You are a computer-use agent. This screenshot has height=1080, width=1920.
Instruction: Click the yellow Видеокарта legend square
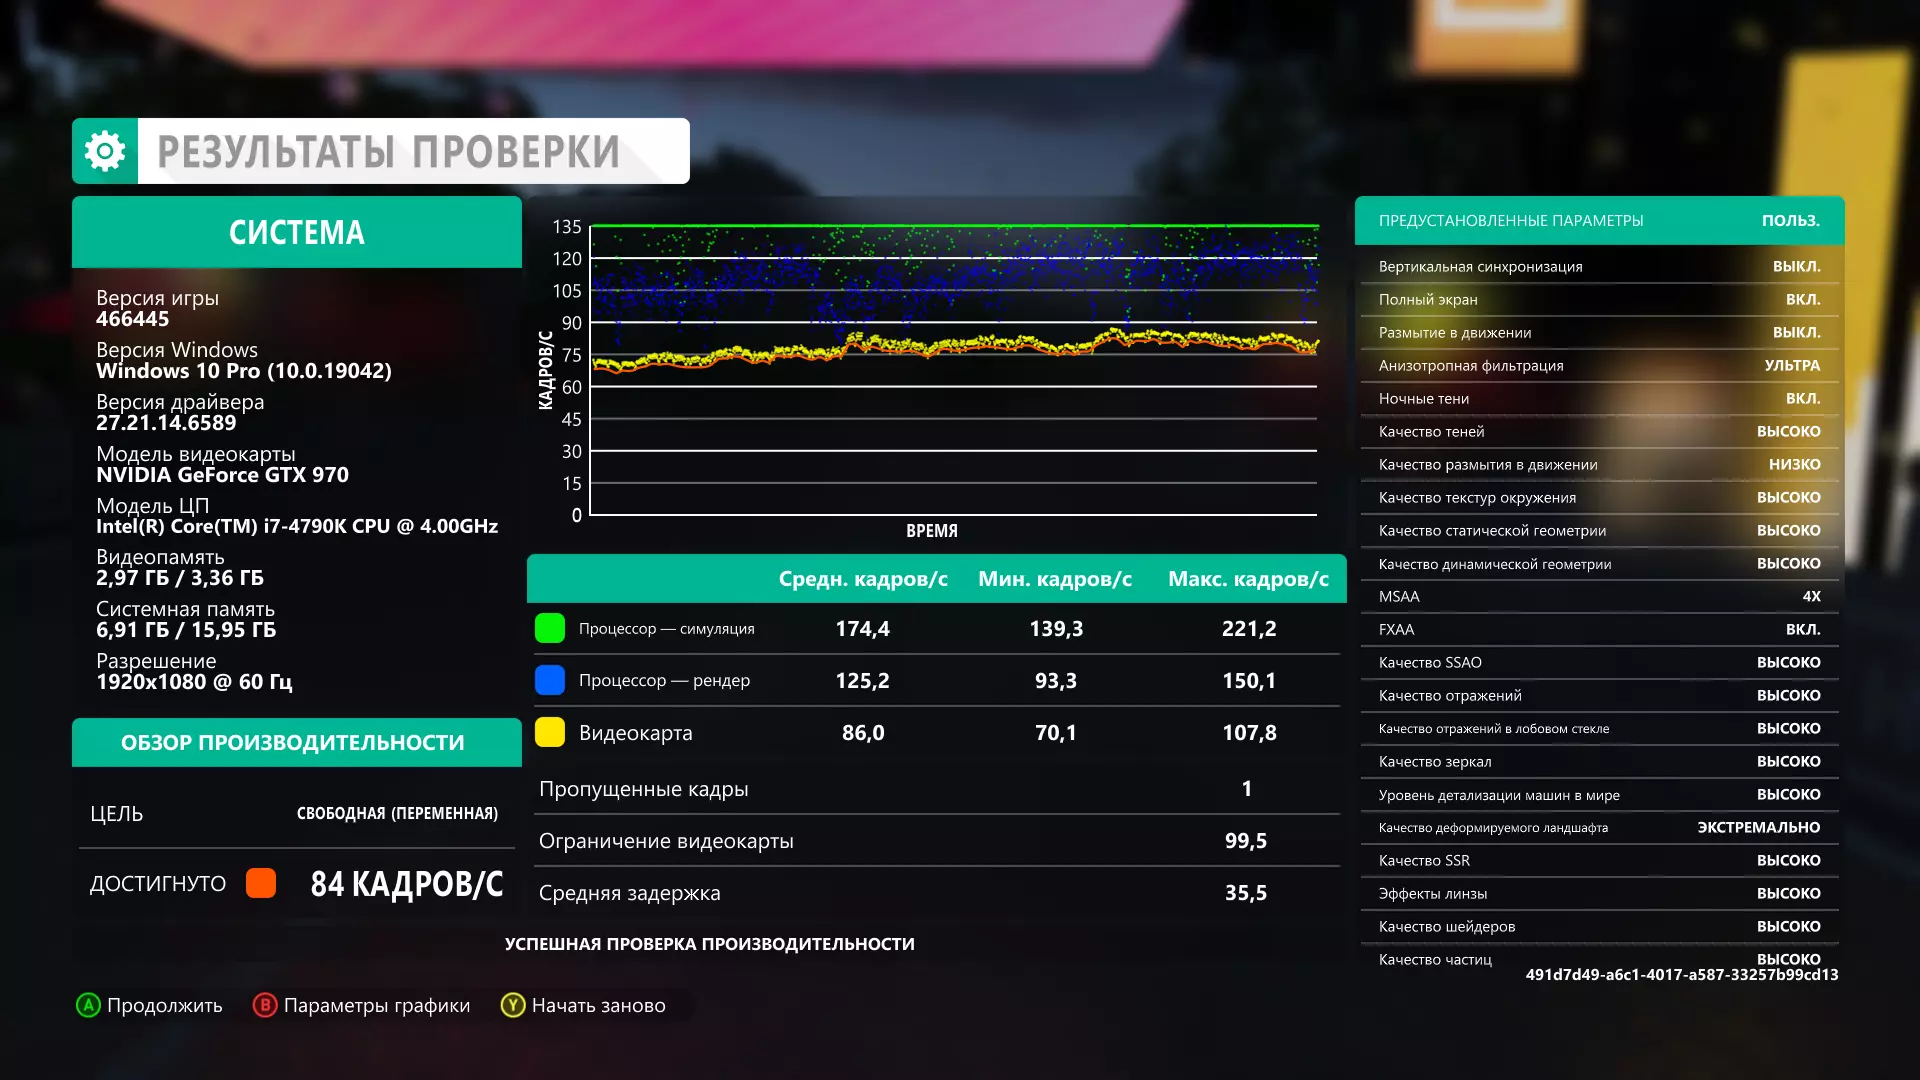click(550, 732)
